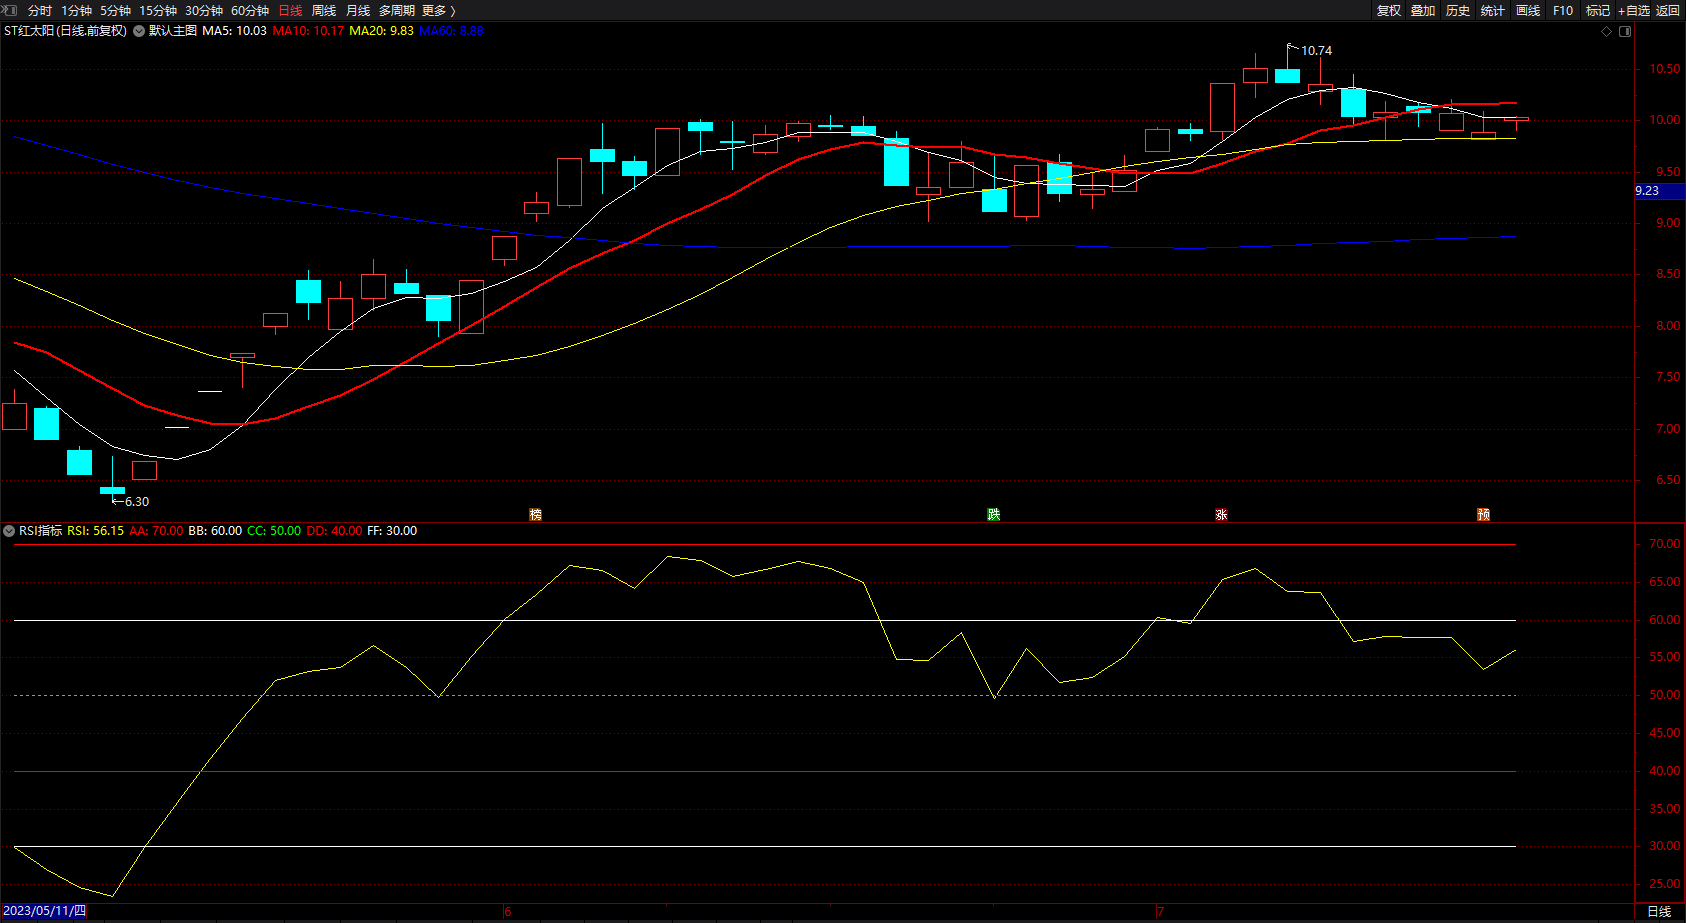Viewport: 1686px width, 923px height.
Task: Click the 标记 mark button
Action: (x=1598, y=11)
